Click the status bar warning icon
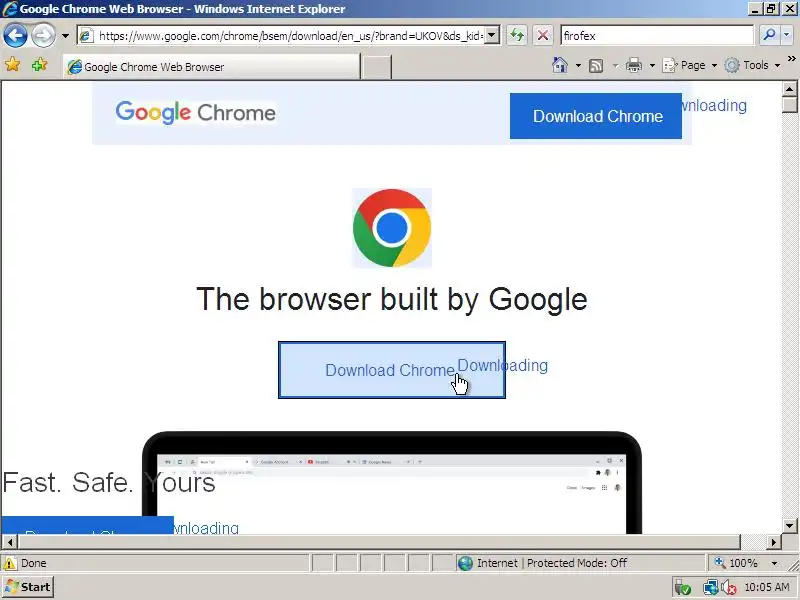The width and height of the screenshot is (800, 600). pyautogui.click(x=9, y=563)
